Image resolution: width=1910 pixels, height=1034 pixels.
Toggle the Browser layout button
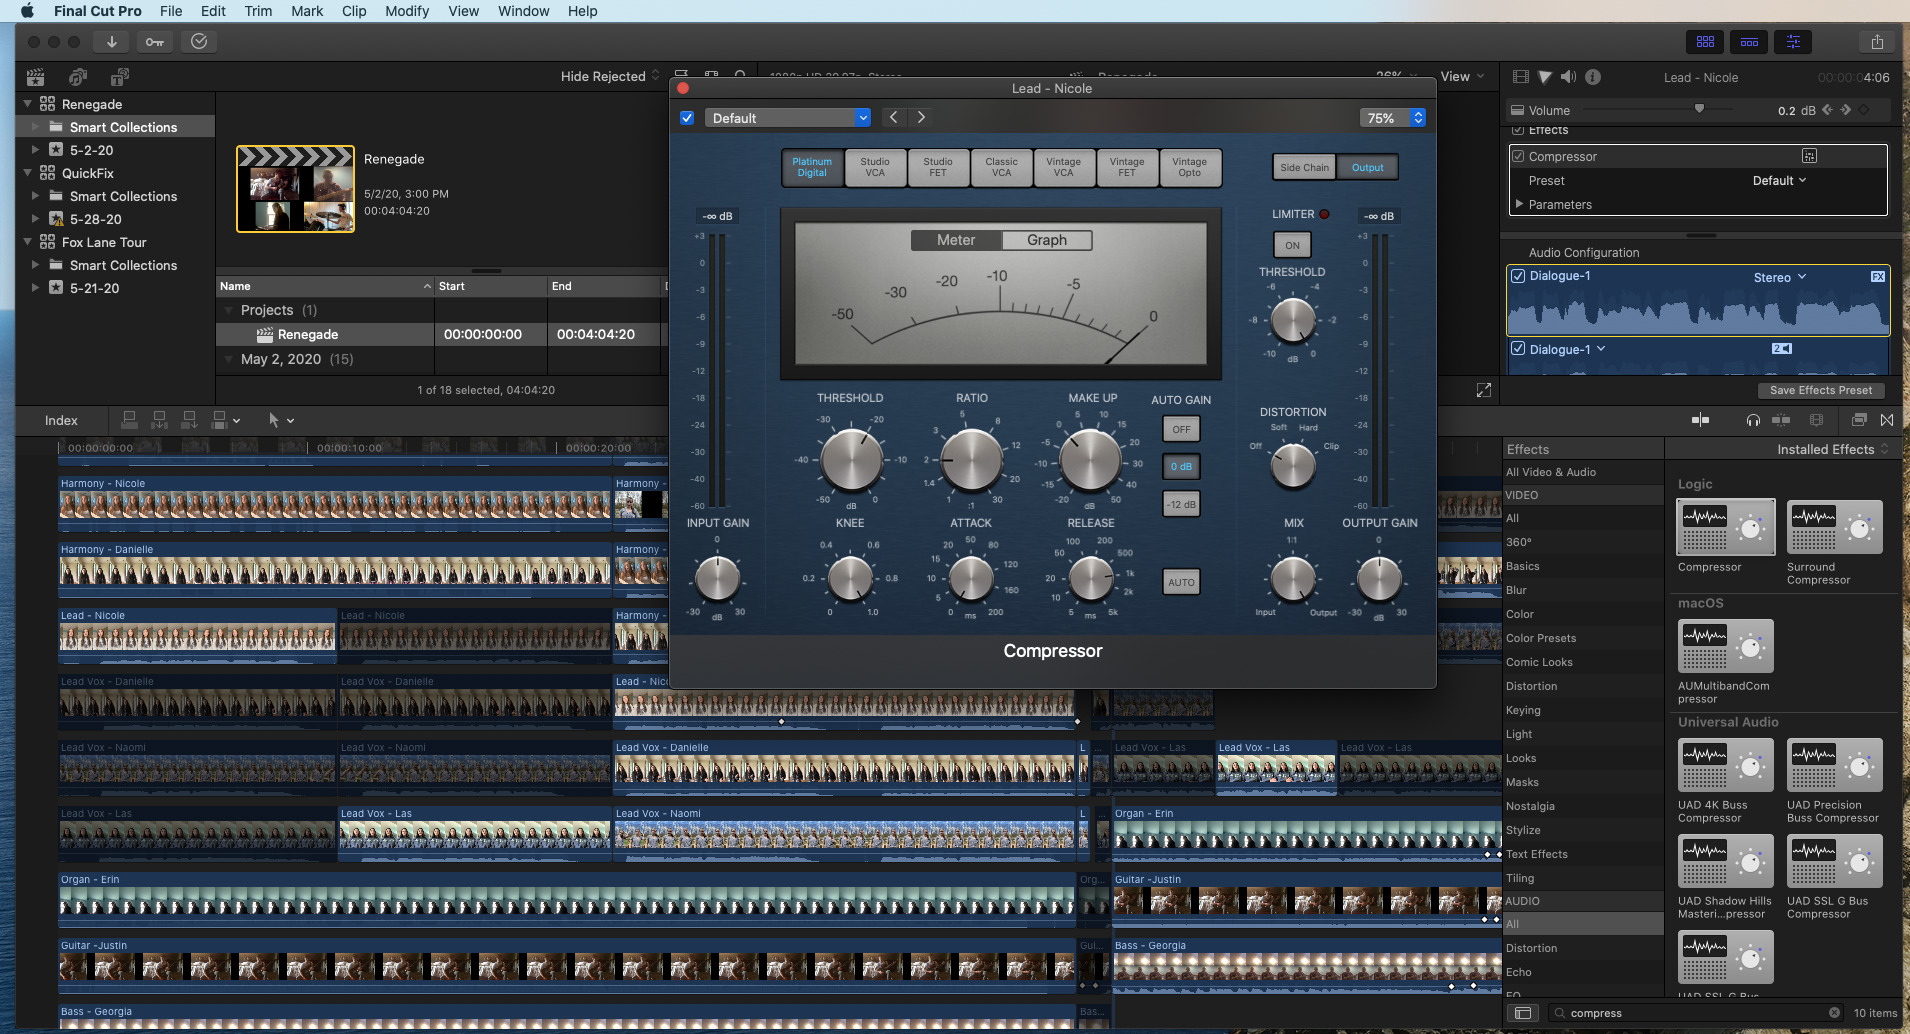click(x=1706, y=41)
